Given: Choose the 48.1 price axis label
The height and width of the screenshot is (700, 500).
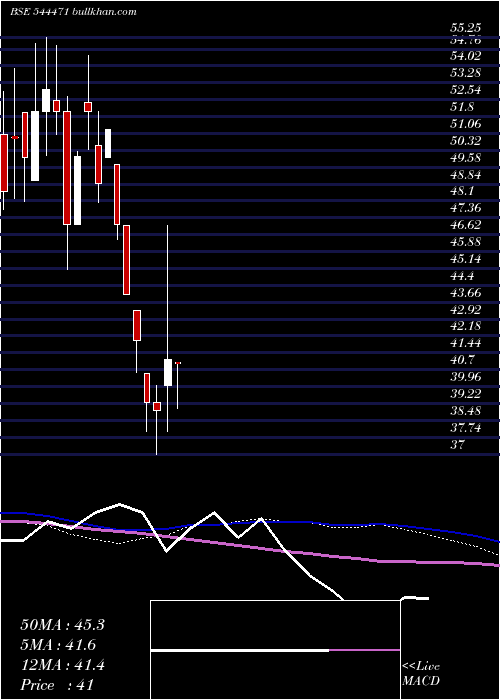Looking at the screenshot, I should click(462, 191).
